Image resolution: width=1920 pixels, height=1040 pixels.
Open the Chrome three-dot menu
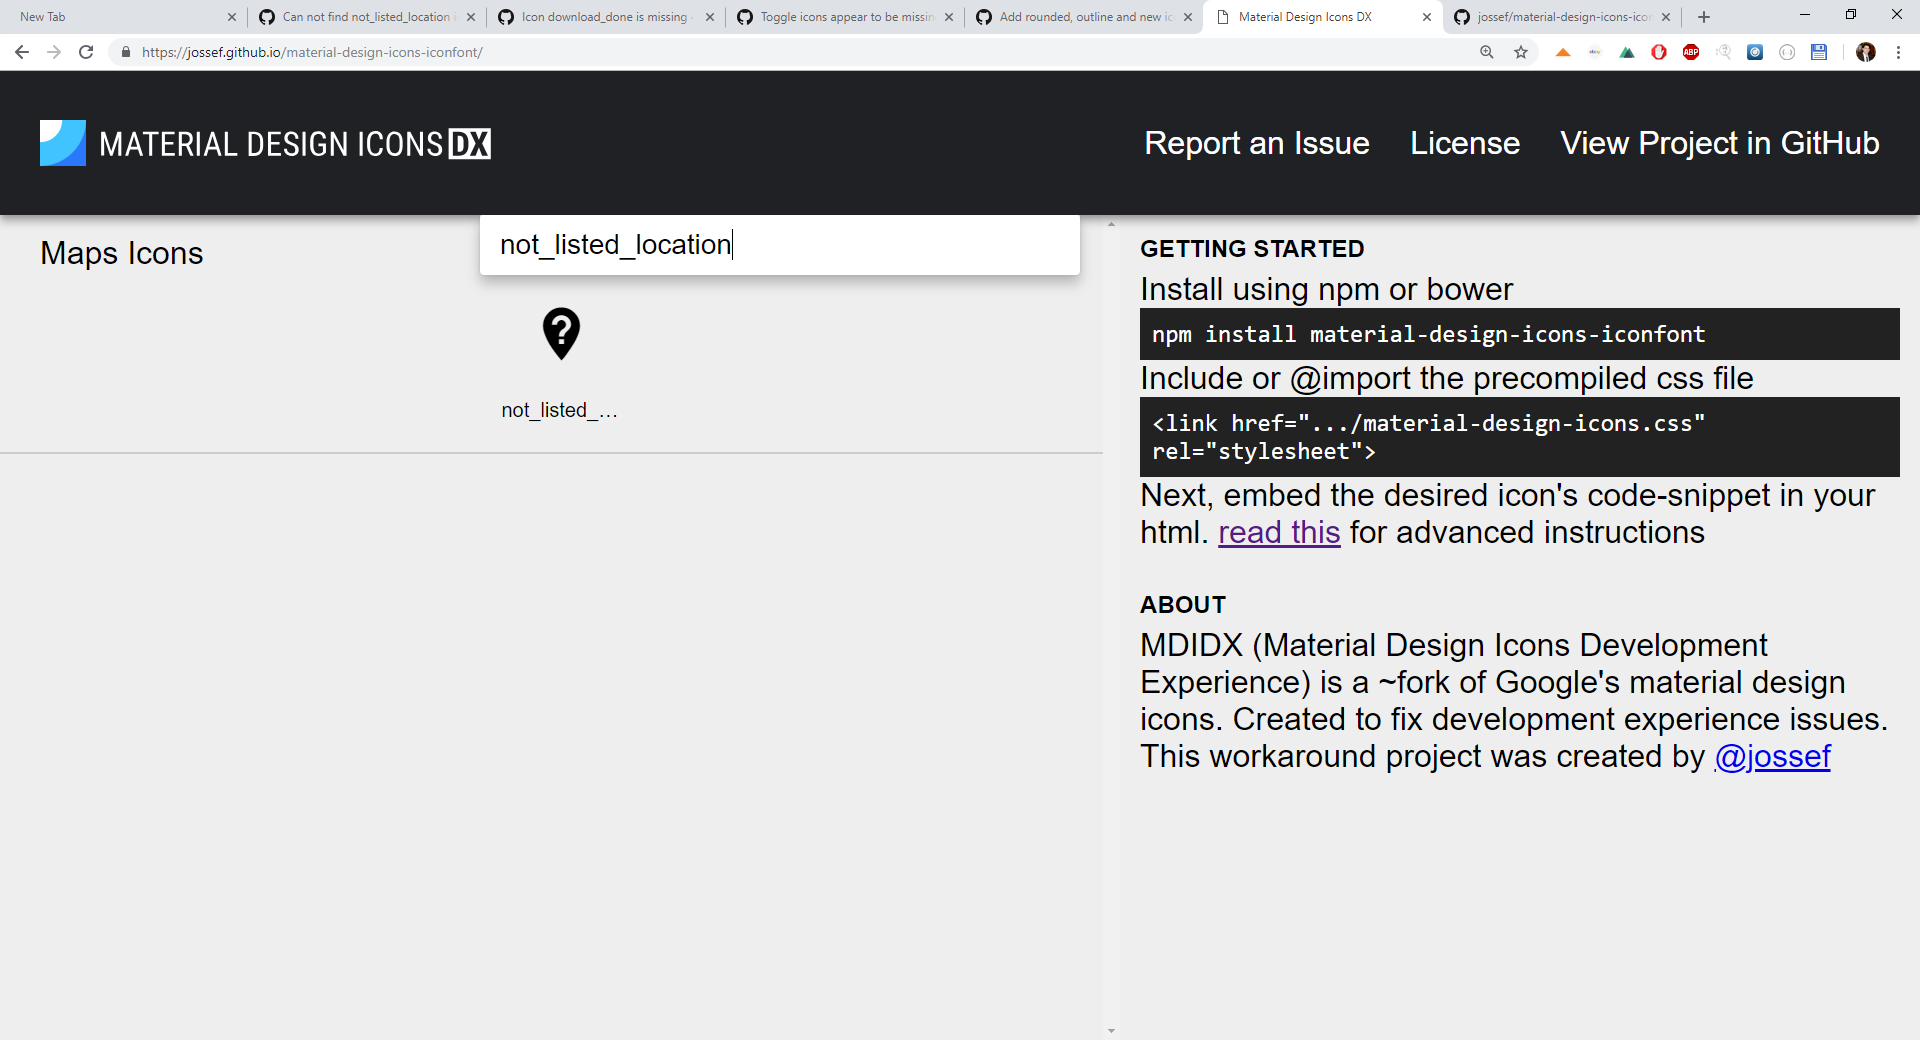coord(1898,52)
